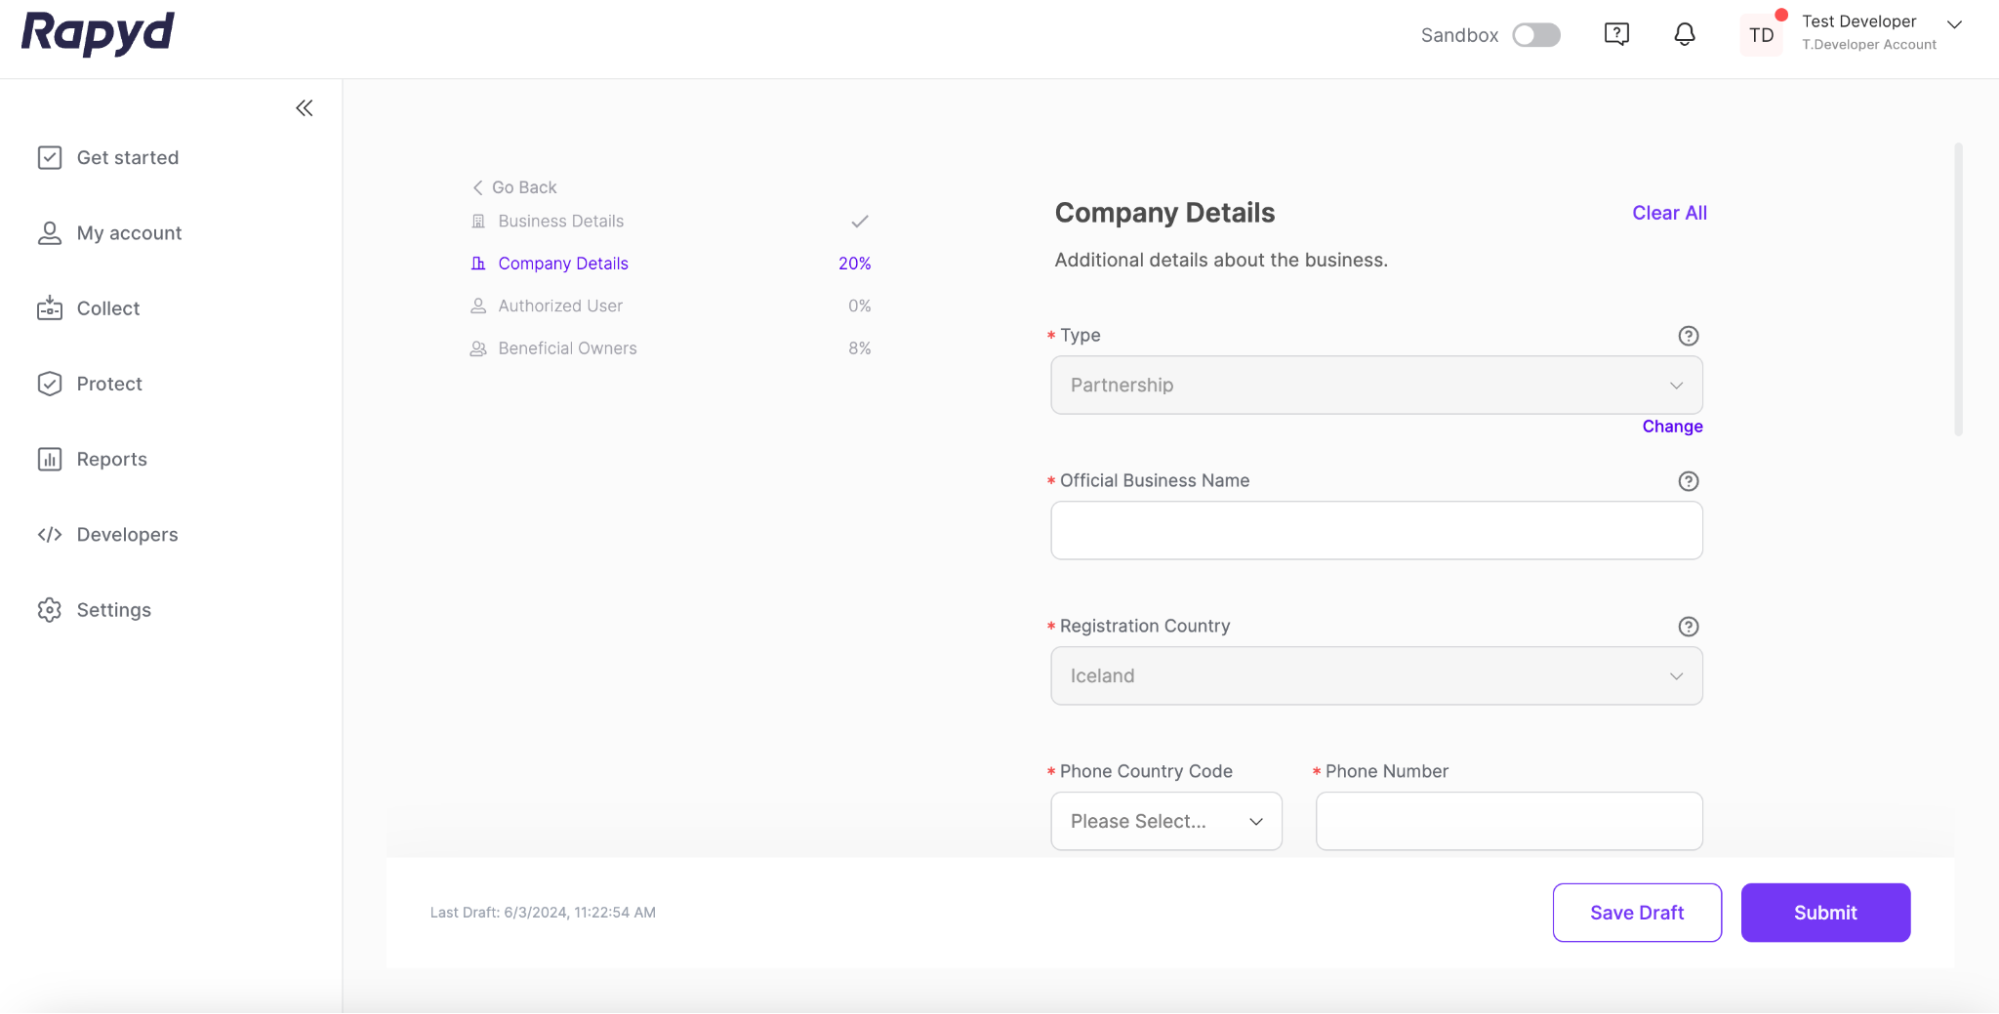Click help icon next to Type field
The height and width of the screenshot is (1014, 1999).
(1688, 336)
